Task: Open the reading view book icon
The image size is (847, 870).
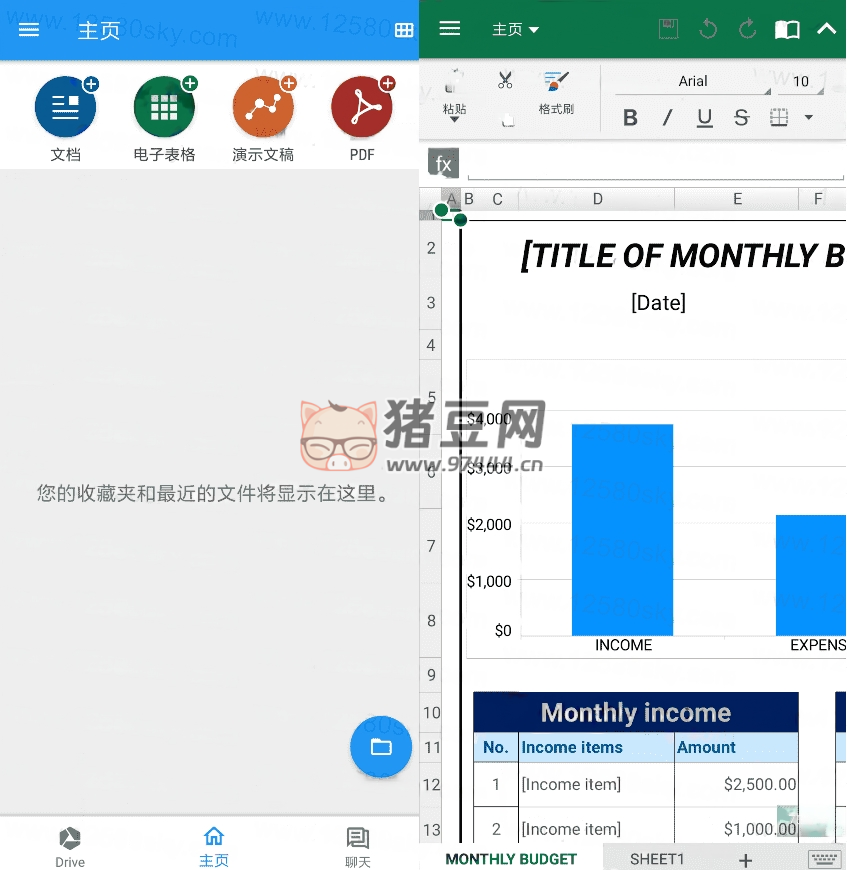Action: (787, 29)
